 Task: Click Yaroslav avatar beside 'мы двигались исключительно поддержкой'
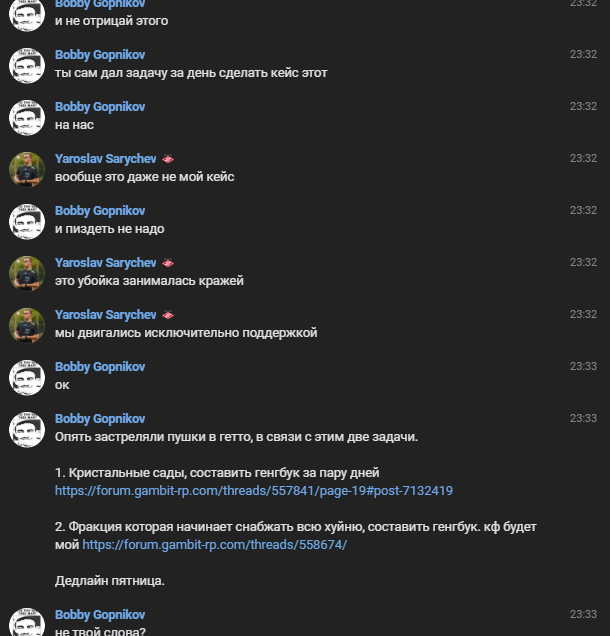pos(27,325)
